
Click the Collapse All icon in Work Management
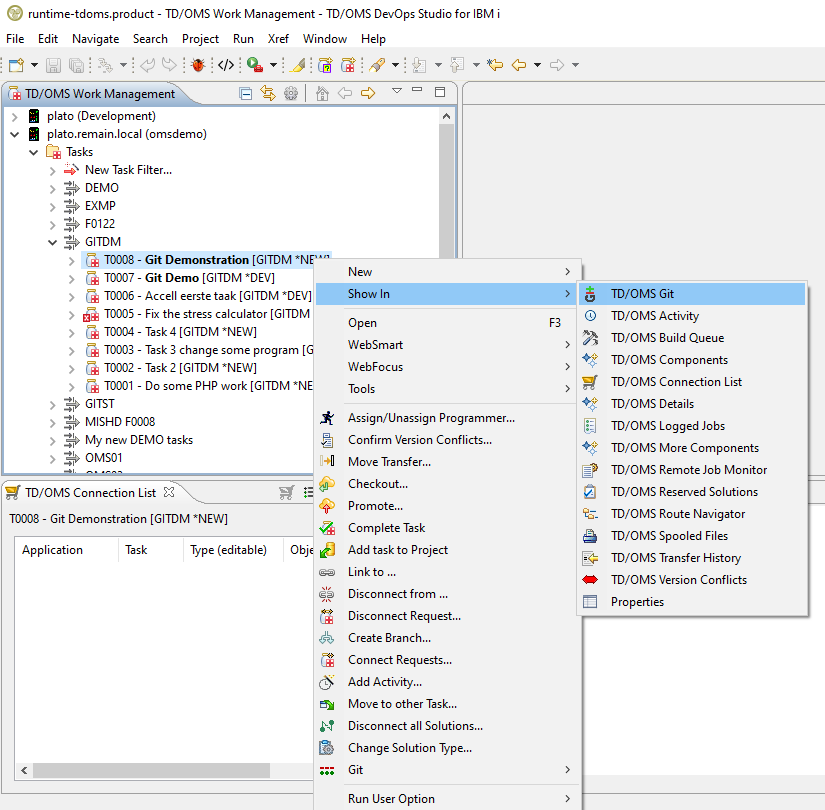coord(246,93)
